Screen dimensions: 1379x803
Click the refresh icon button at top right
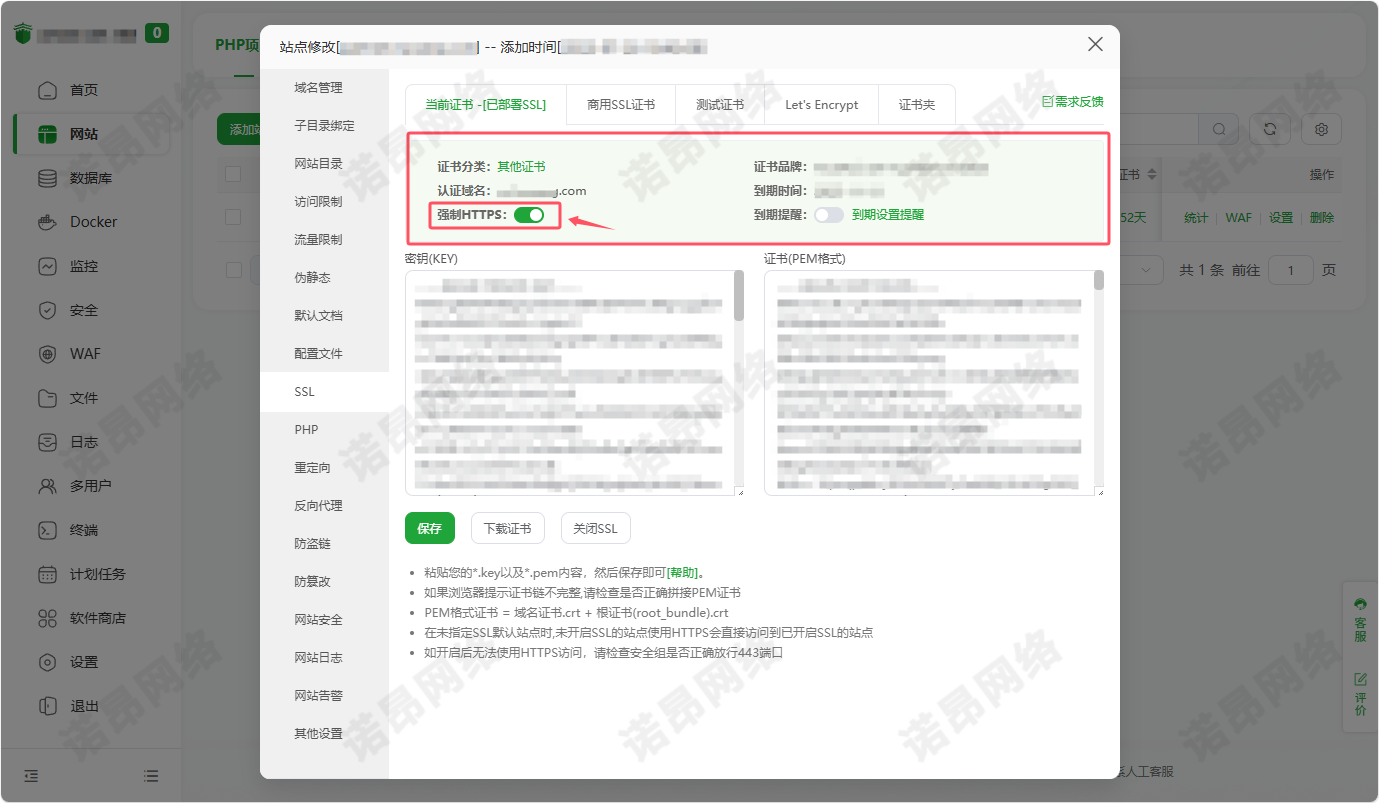1269,129
